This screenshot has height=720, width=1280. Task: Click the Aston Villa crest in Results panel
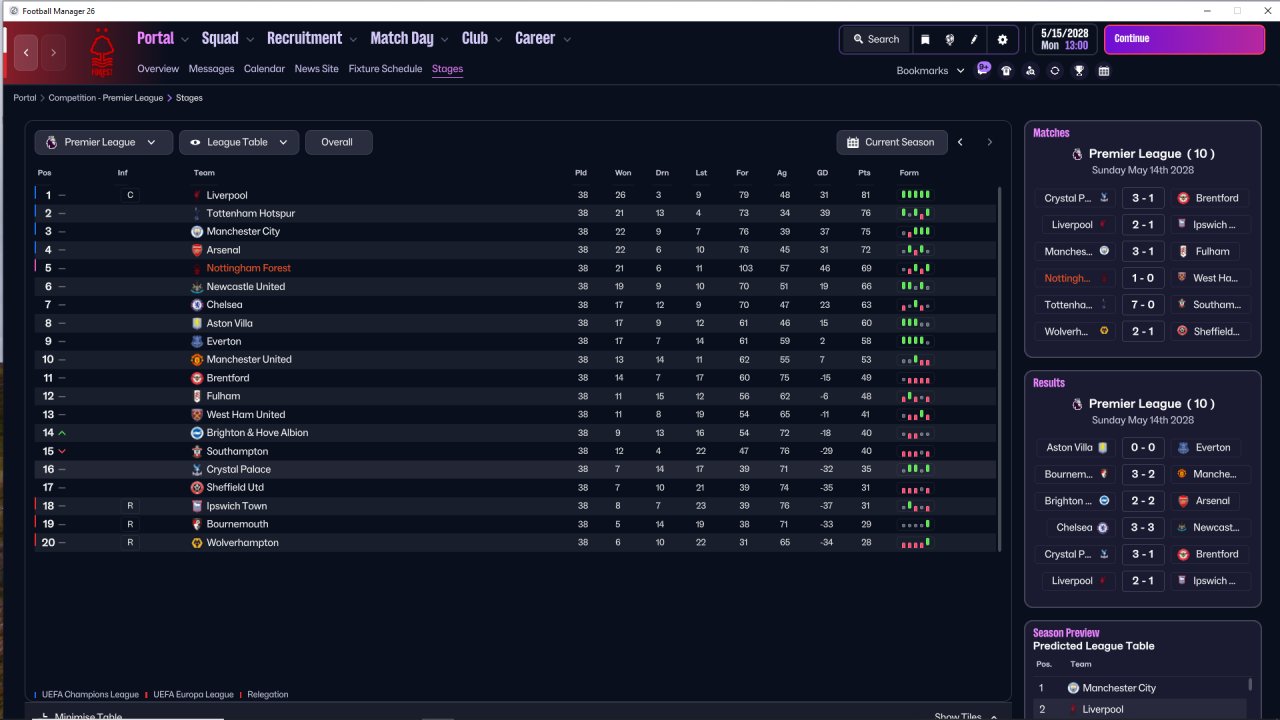click(x=1103, y=448)
